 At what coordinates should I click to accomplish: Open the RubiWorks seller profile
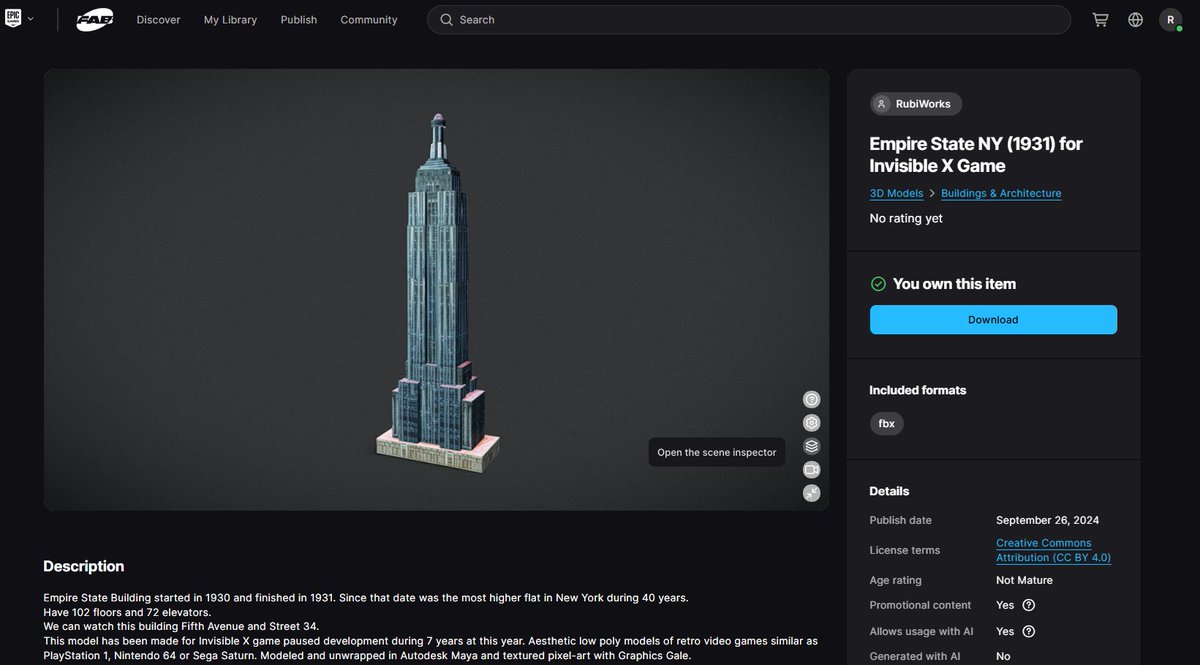[x=916, y=104]
